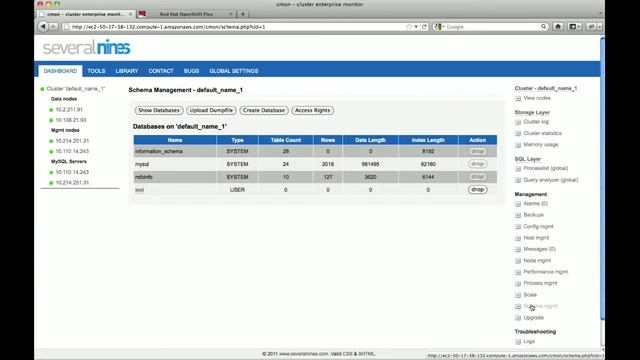The height and width of the screenshot is (360, 640).
Task: Open the browser bookmarks menu button
Action: (574, 27)
